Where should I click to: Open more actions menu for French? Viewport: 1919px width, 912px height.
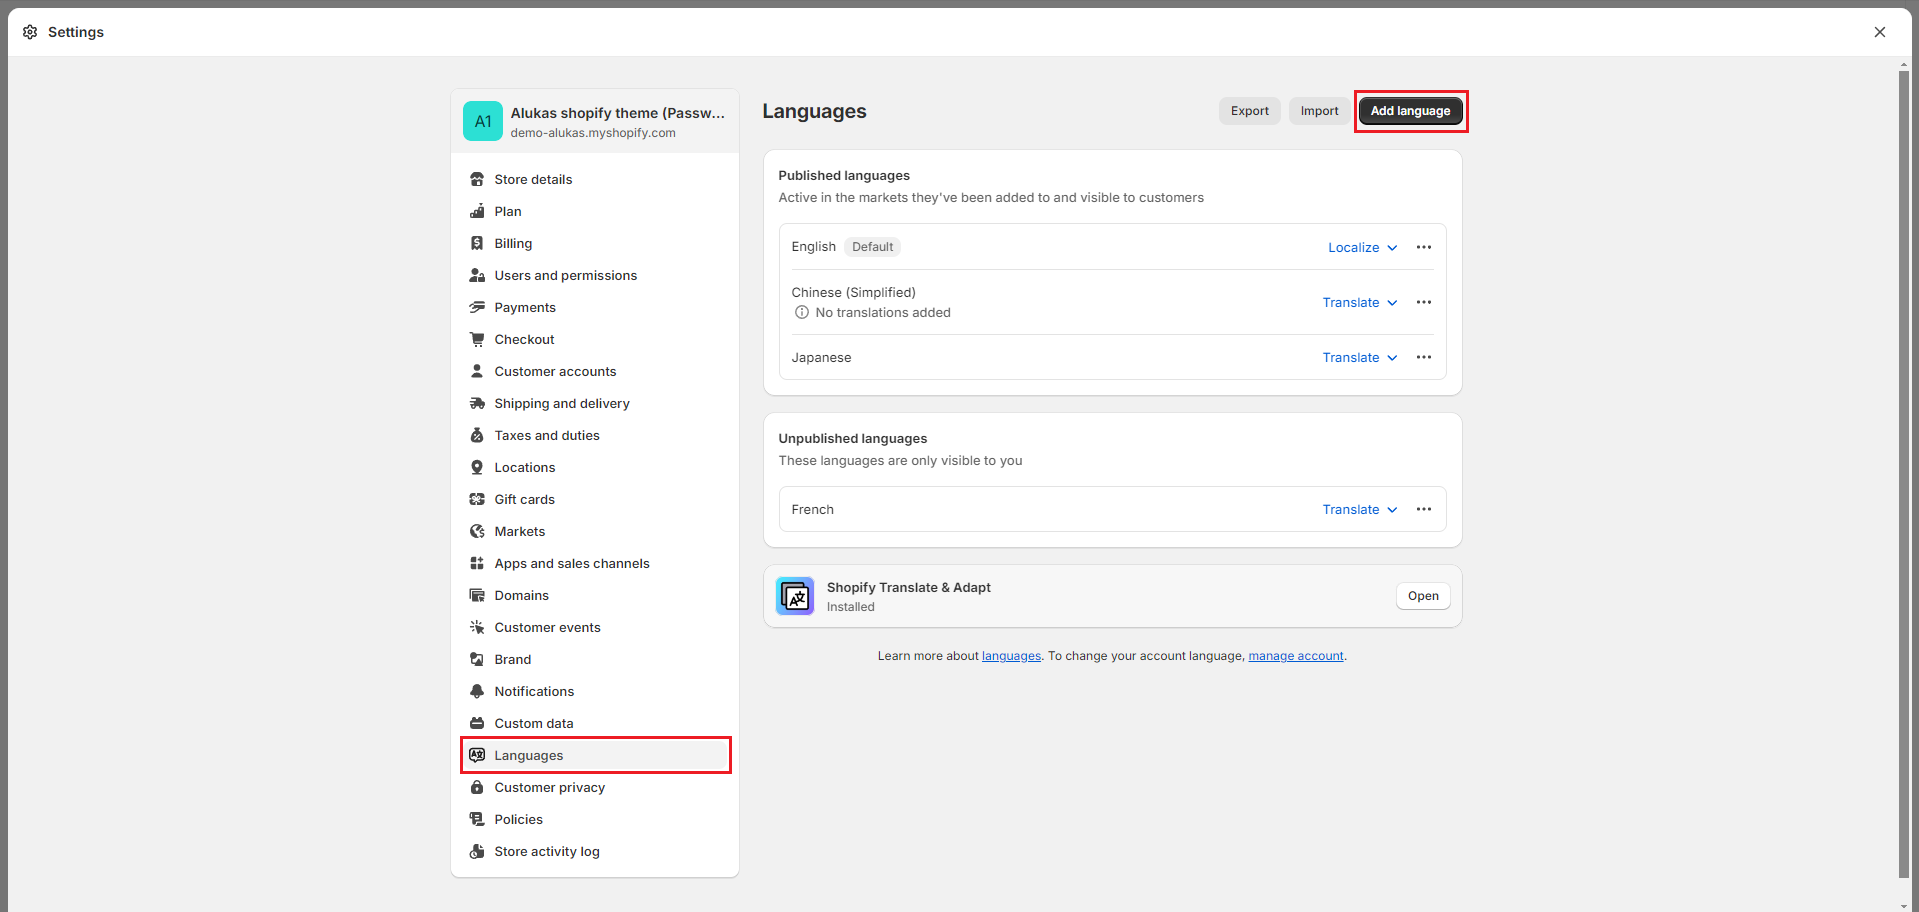(1424, 510)
